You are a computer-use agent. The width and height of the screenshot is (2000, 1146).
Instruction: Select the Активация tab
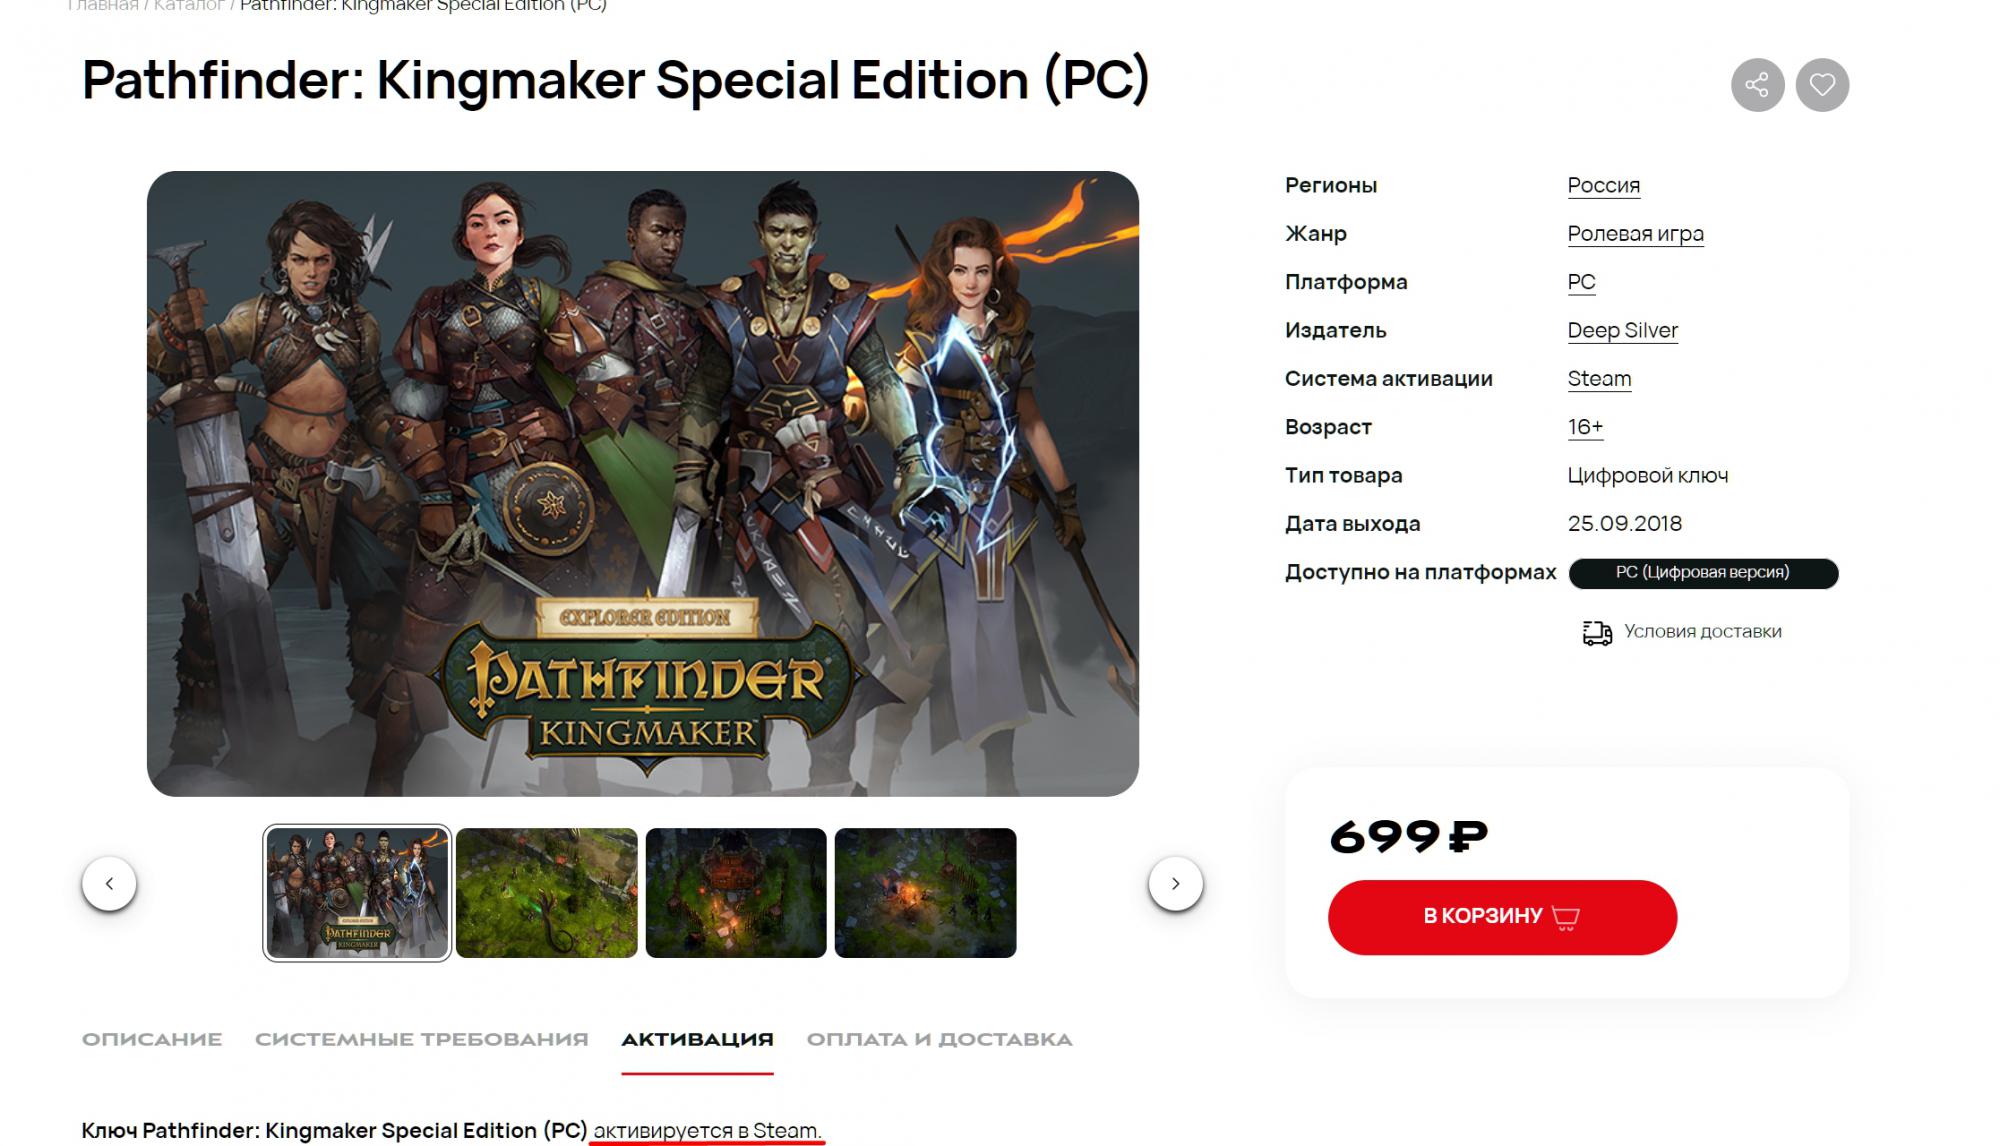click(x=697, y=1040)
